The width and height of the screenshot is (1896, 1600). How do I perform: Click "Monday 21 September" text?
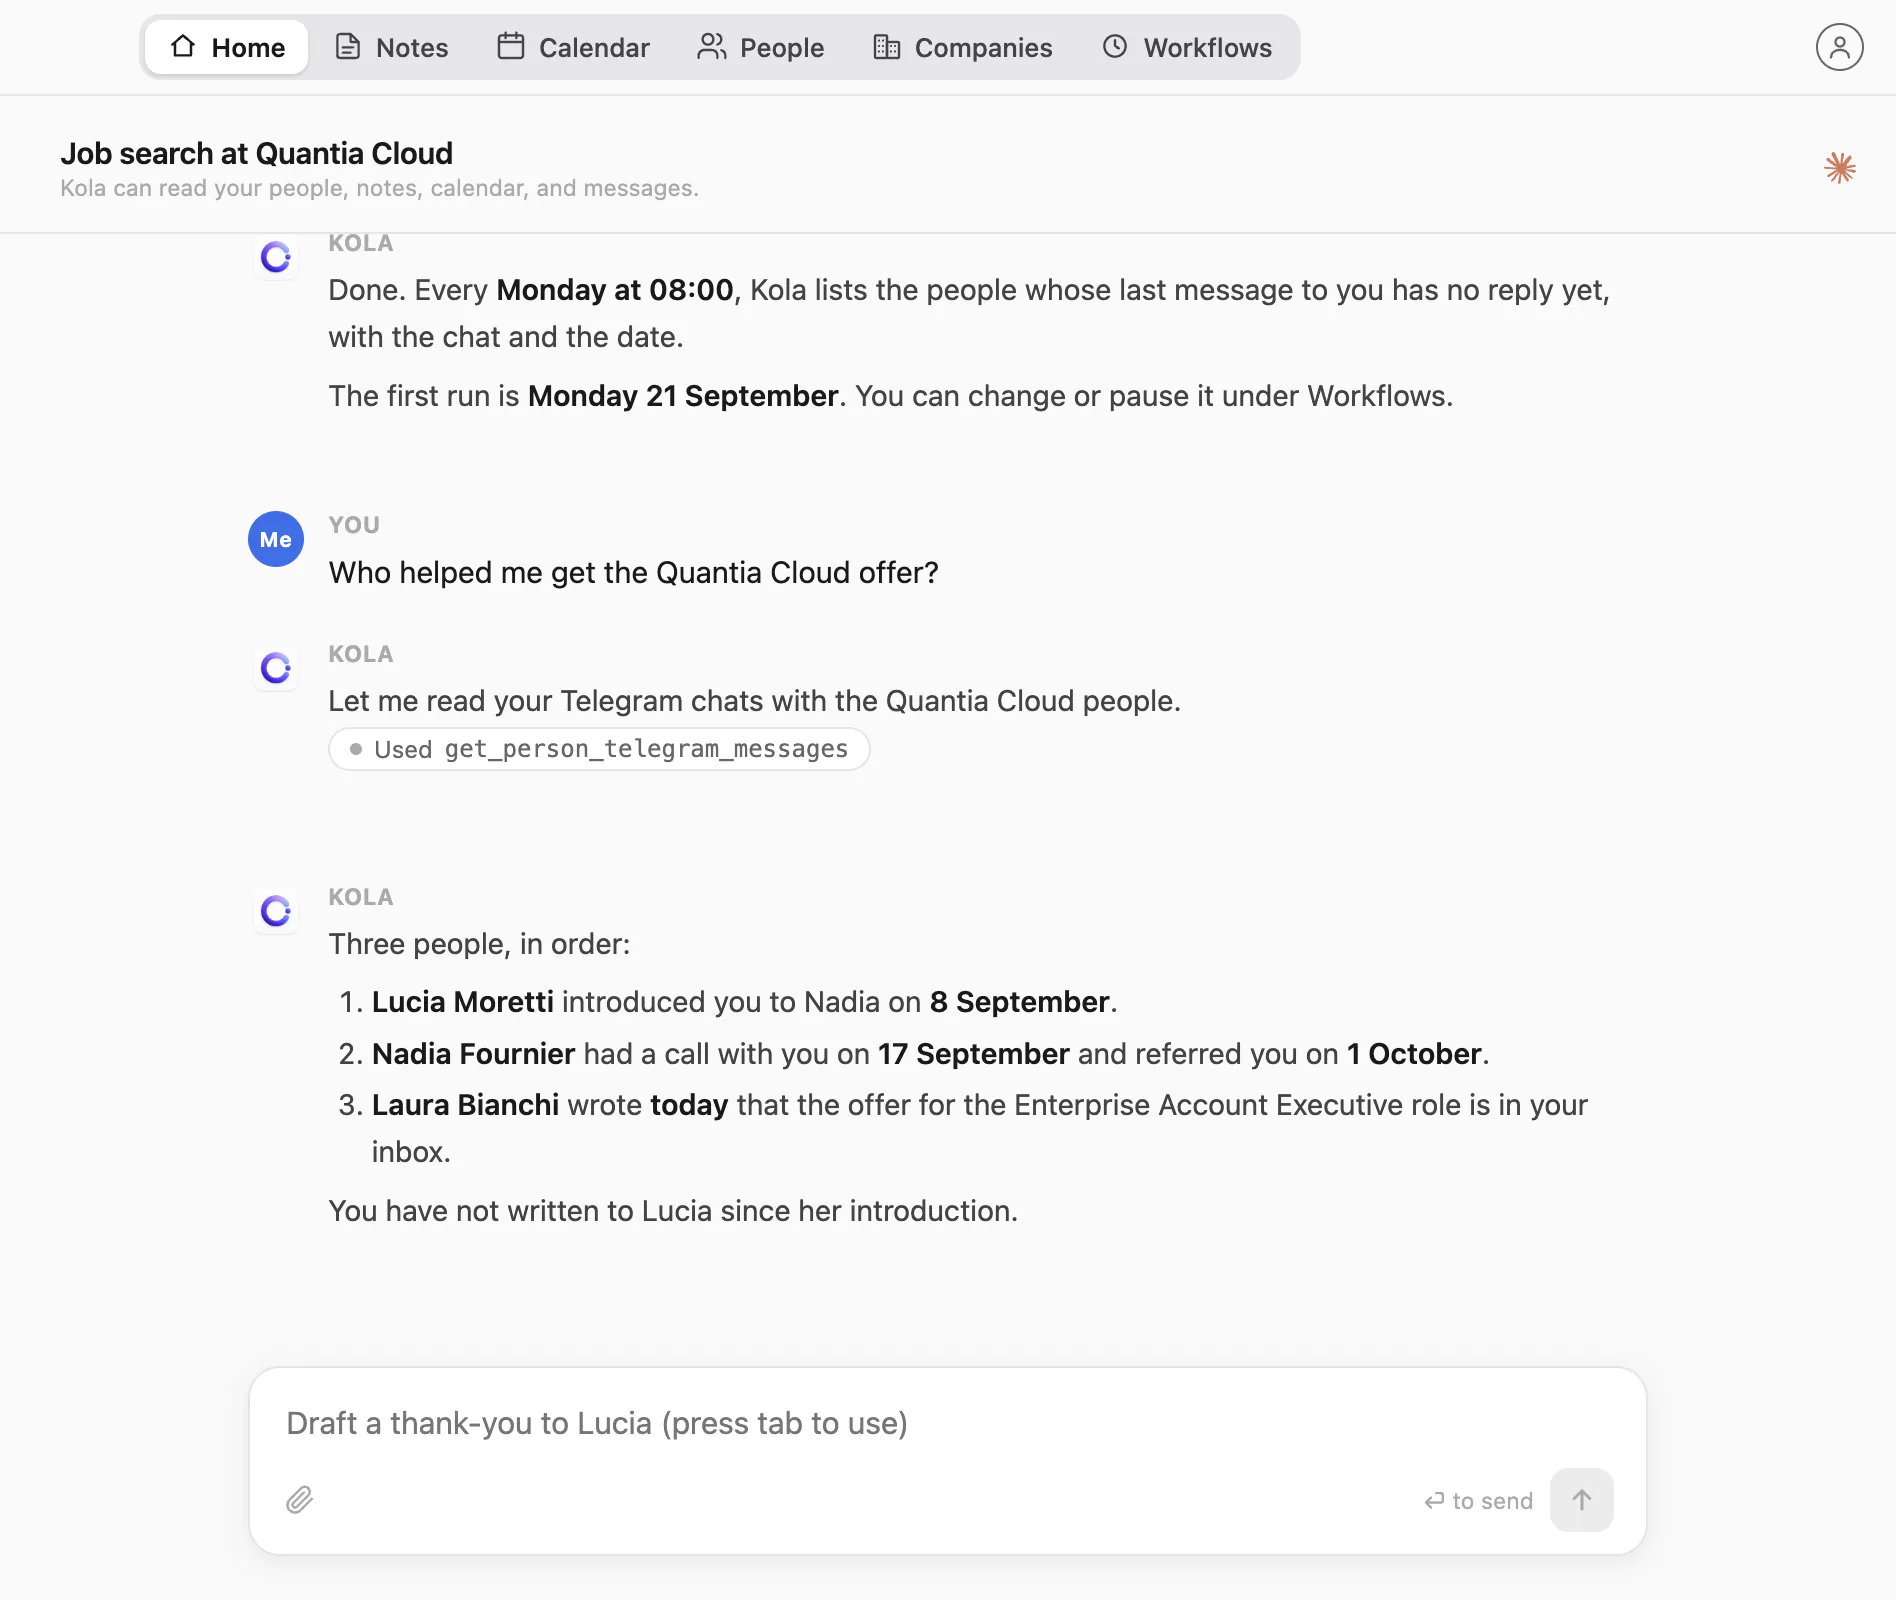683,396
